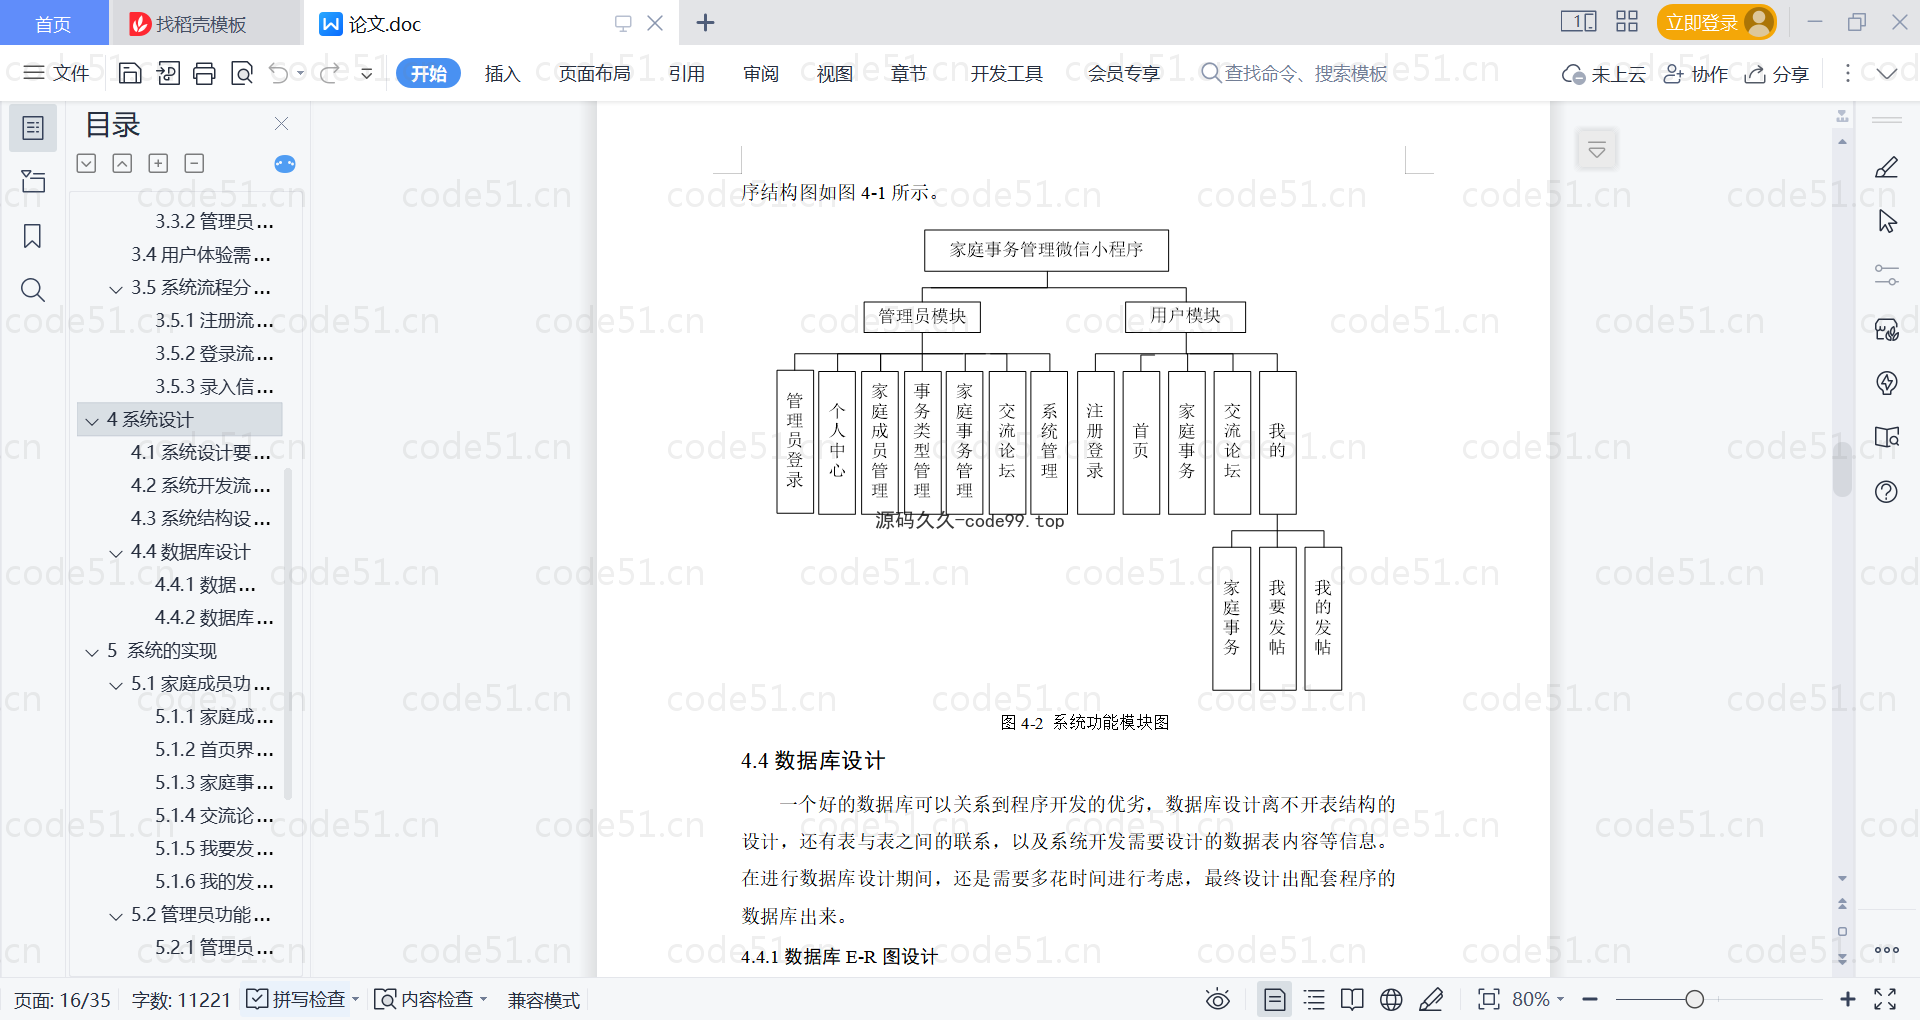The width and height of the screenshot is (1920, 1020).
Task: Click the 协作 collaboration button
Action: [x=1695, y=74]
